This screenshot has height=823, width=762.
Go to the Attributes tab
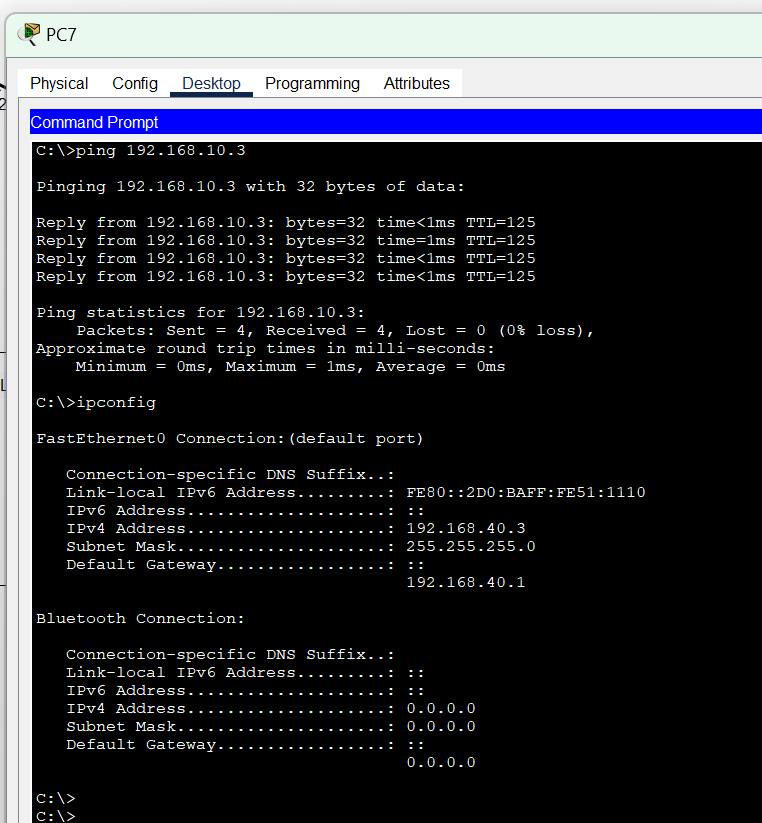417,83
